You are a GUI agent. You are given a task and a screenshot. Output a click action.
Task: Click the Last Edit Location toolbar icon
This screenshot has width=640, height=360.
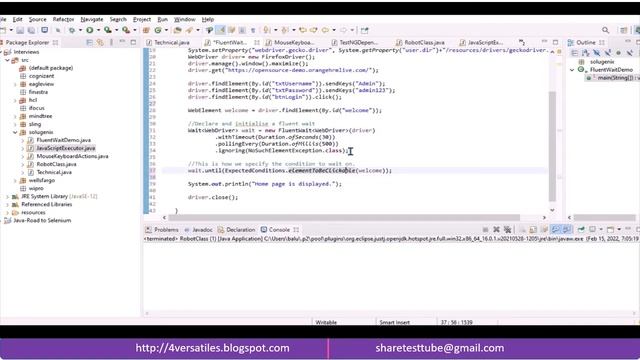pos(302,30)
